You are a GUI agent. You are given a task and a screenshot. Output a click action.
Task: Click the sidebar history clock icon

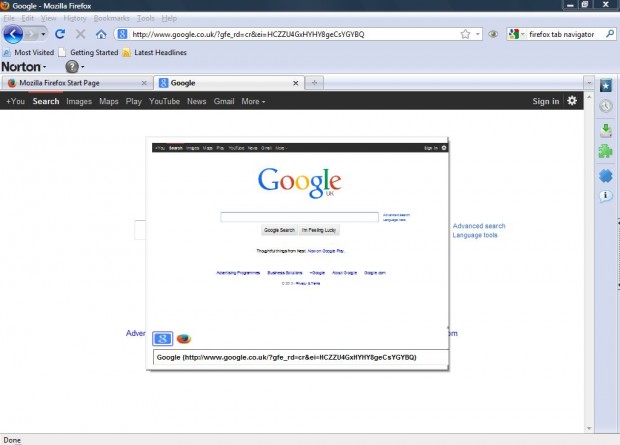[606, 106]
